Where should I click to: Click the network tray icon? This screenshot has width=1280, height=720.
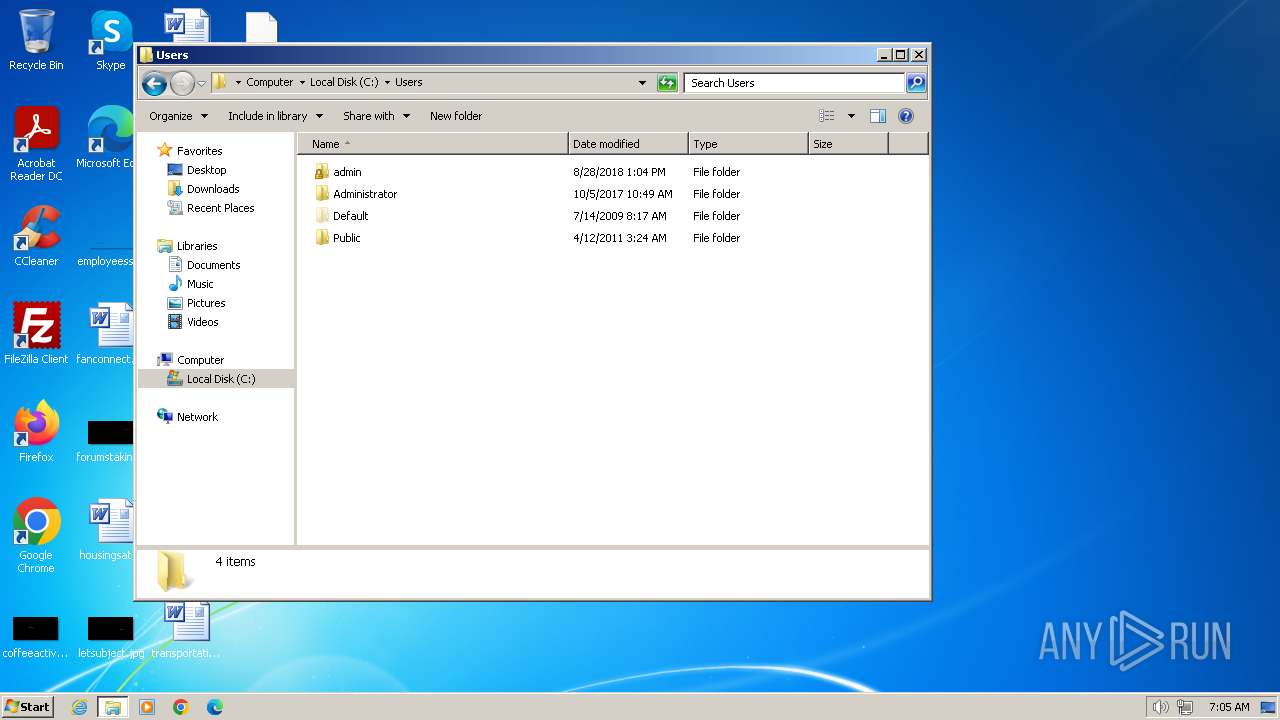1185,707
